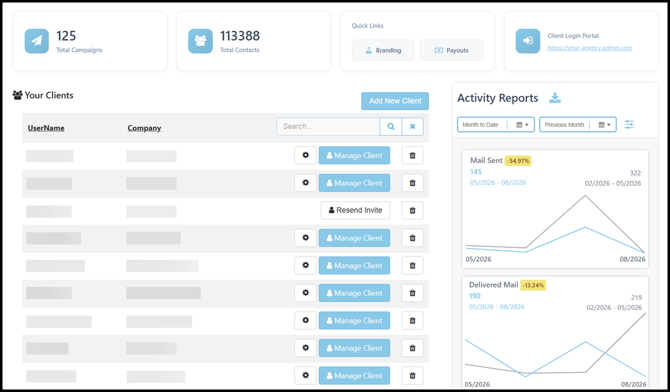The width and height of the screenshot is (670, 392).
Task: Click the Activity Reports heading
Action: (x=498, y=98)
